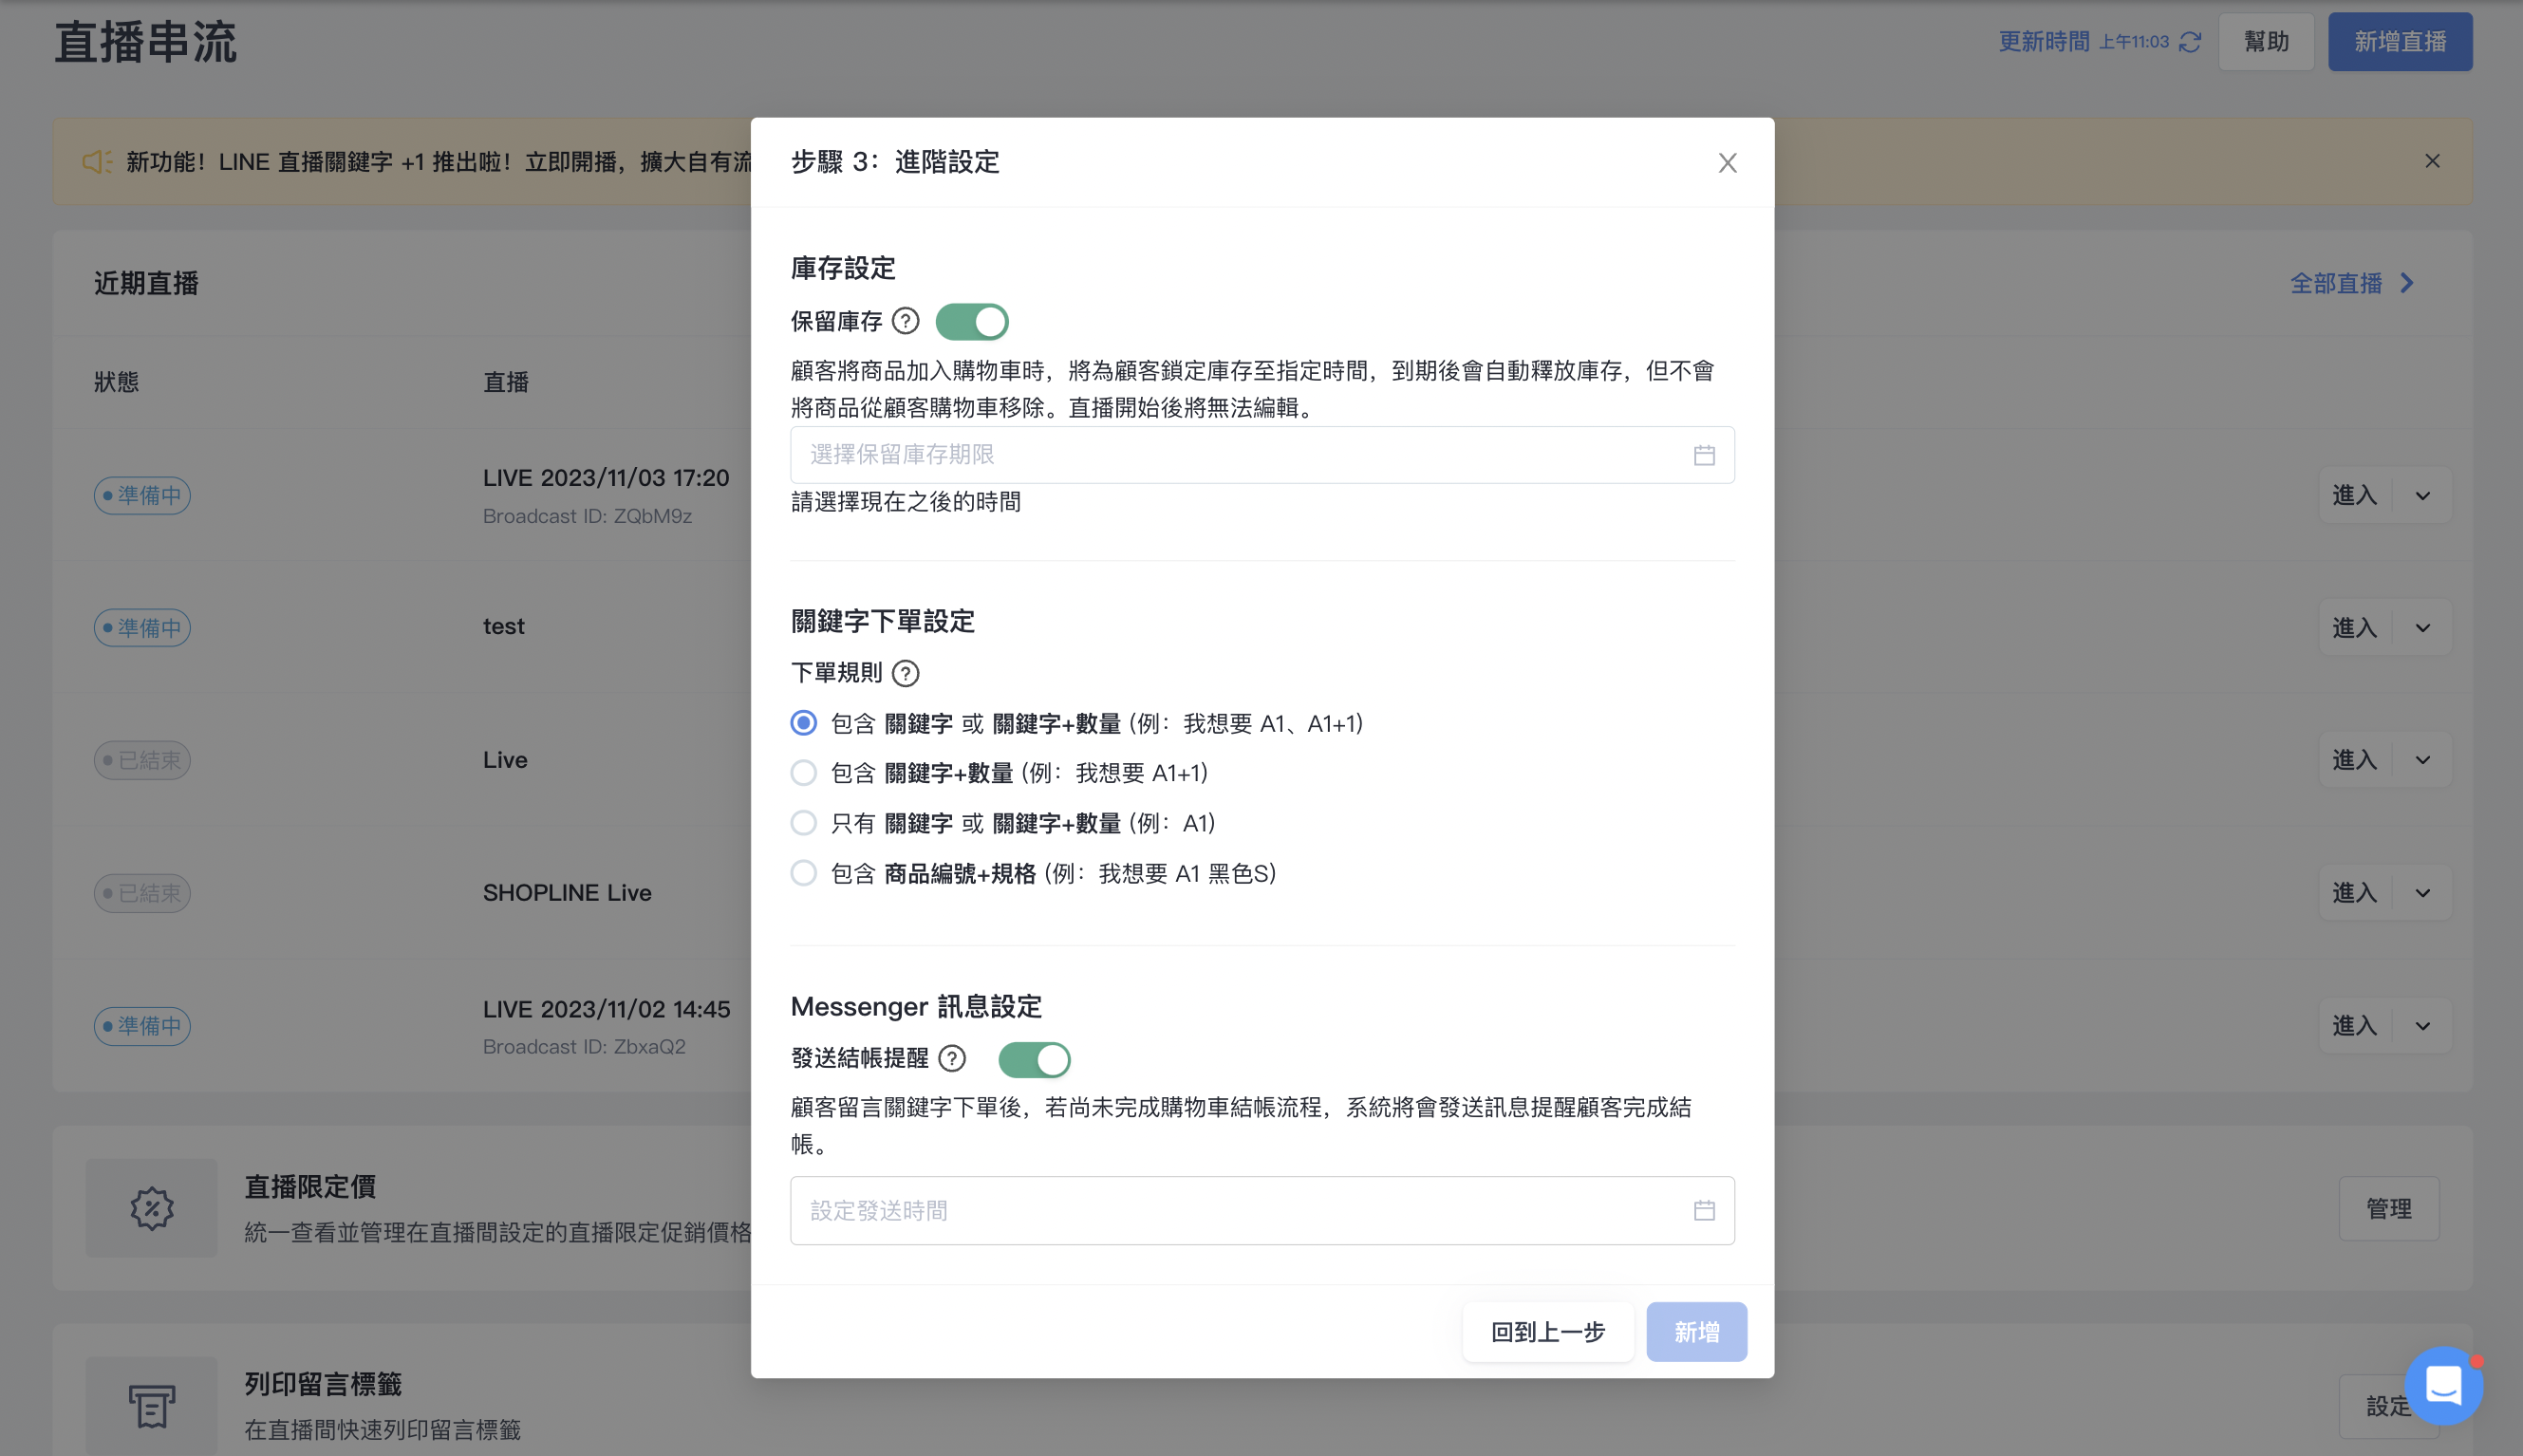
Task: Click calendar icon in 保留庫存期限 field
Action: [x=1704, y=455]
